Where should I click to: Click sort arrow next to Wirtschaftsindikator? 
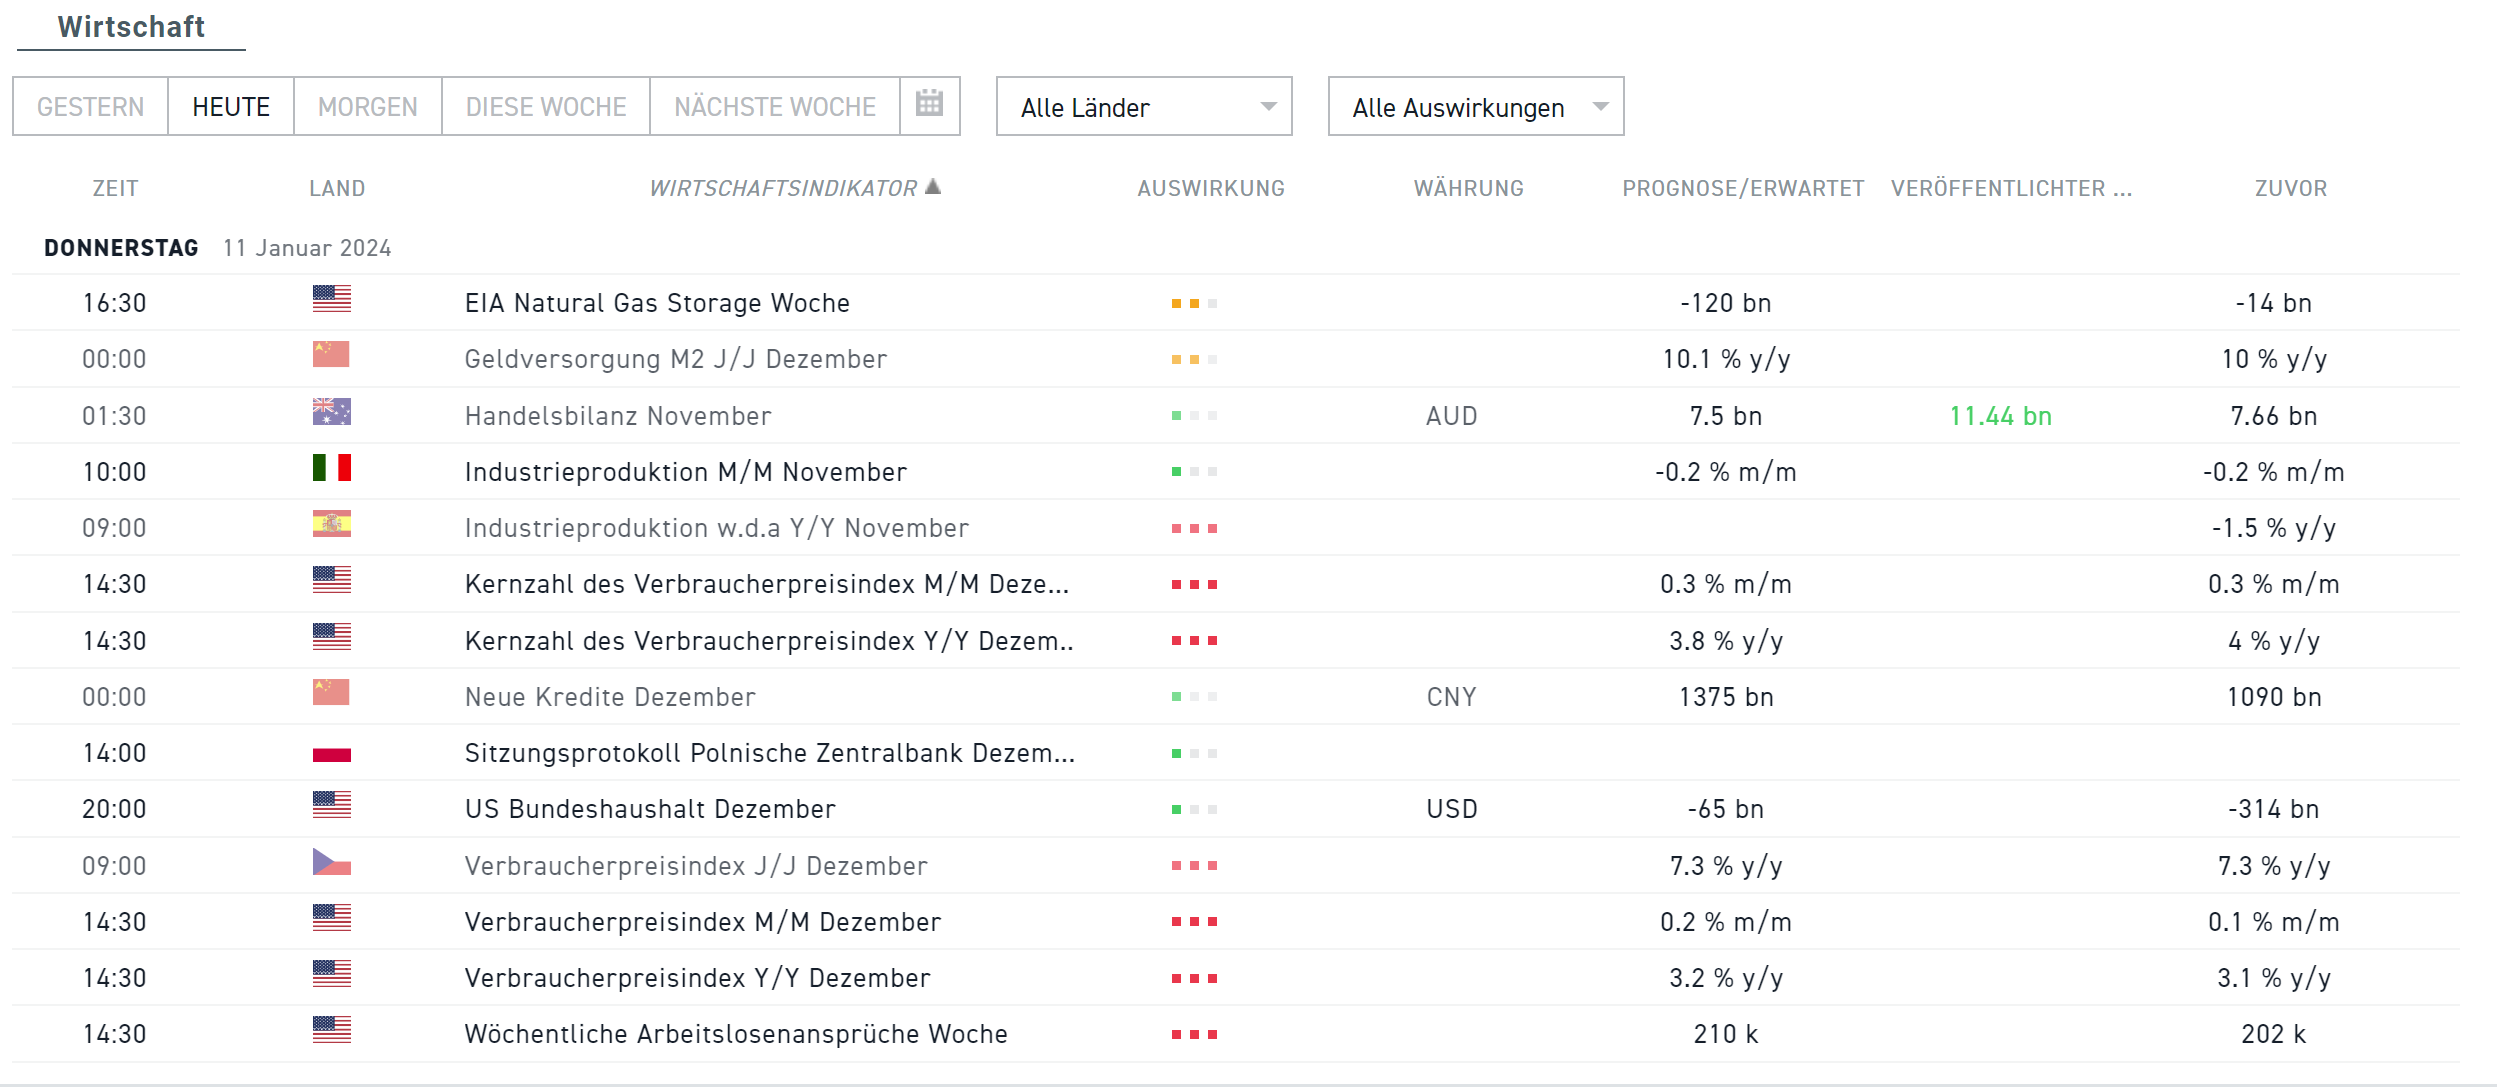933,187
